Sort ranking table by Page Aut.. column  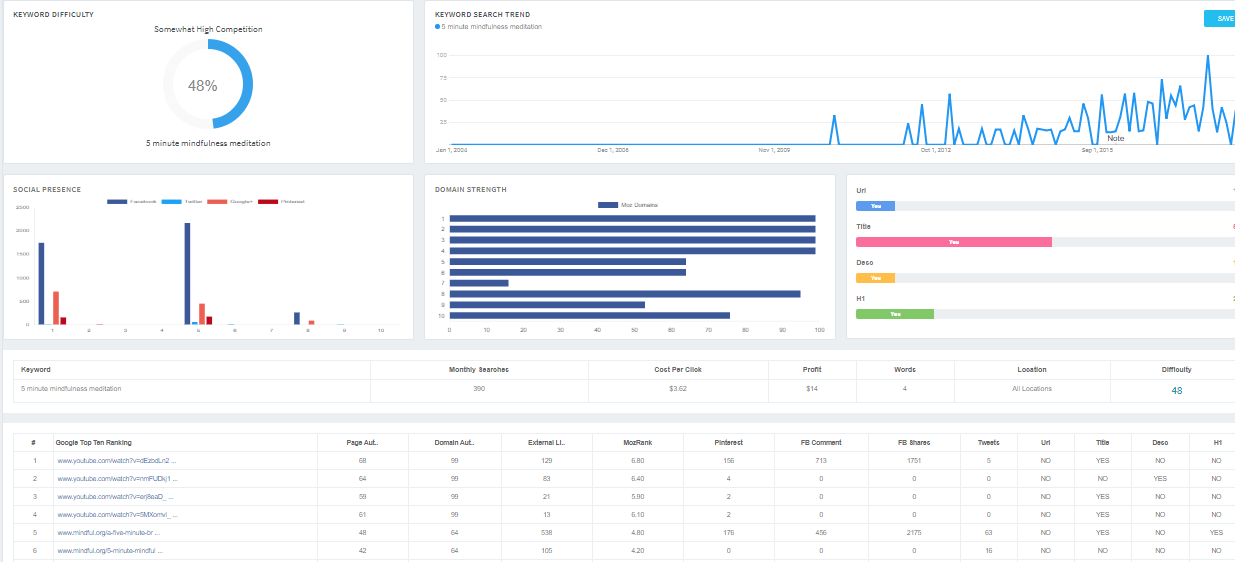(362, 443)
